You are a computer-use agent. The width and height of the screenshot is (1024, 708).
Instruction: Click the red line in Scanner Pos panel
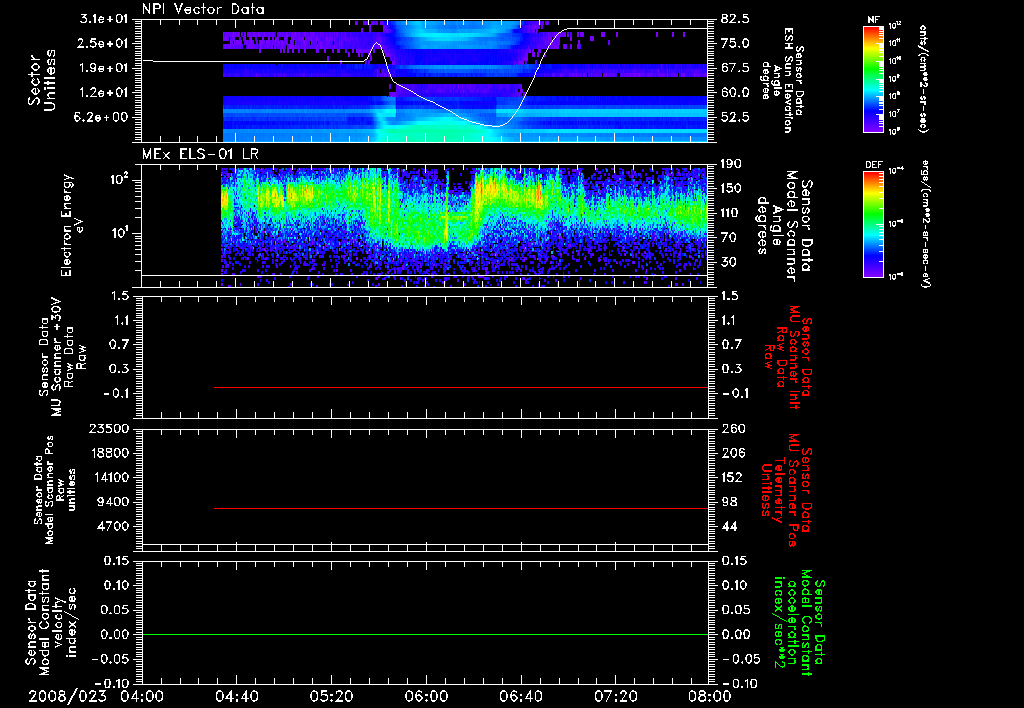tap(461, 508)
